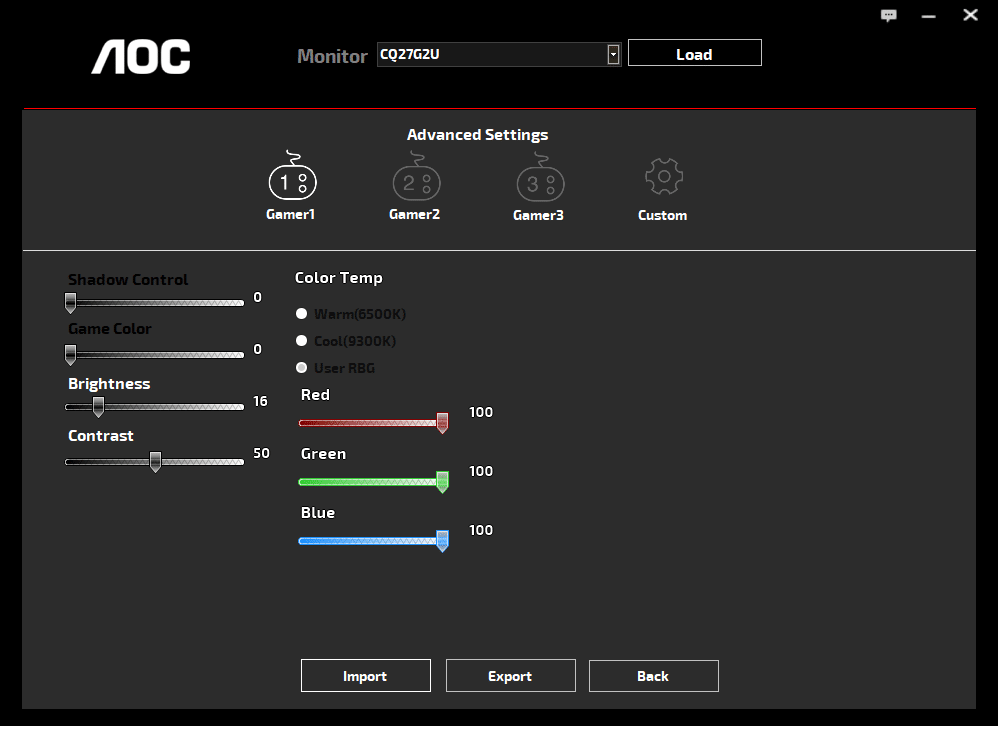Image resolution: width=1000 pixels, height=729 pixels.
Task: Minimize the AOC window
Action: point(929,15)
